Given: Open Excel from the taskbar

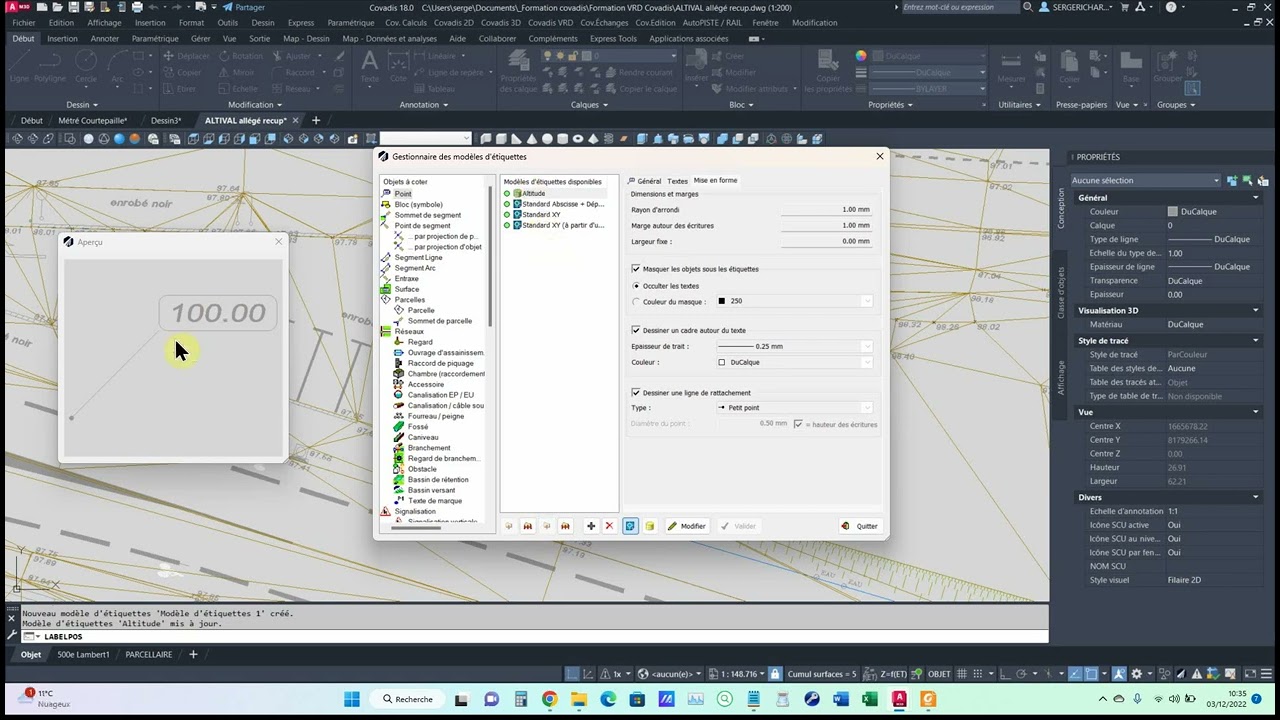Looking at the screenshot, I should 870,699.
